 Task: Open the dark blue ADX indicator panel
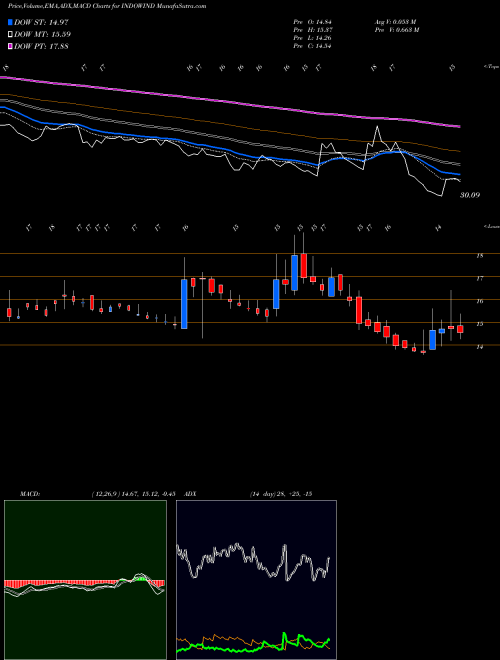coord(256,580)
